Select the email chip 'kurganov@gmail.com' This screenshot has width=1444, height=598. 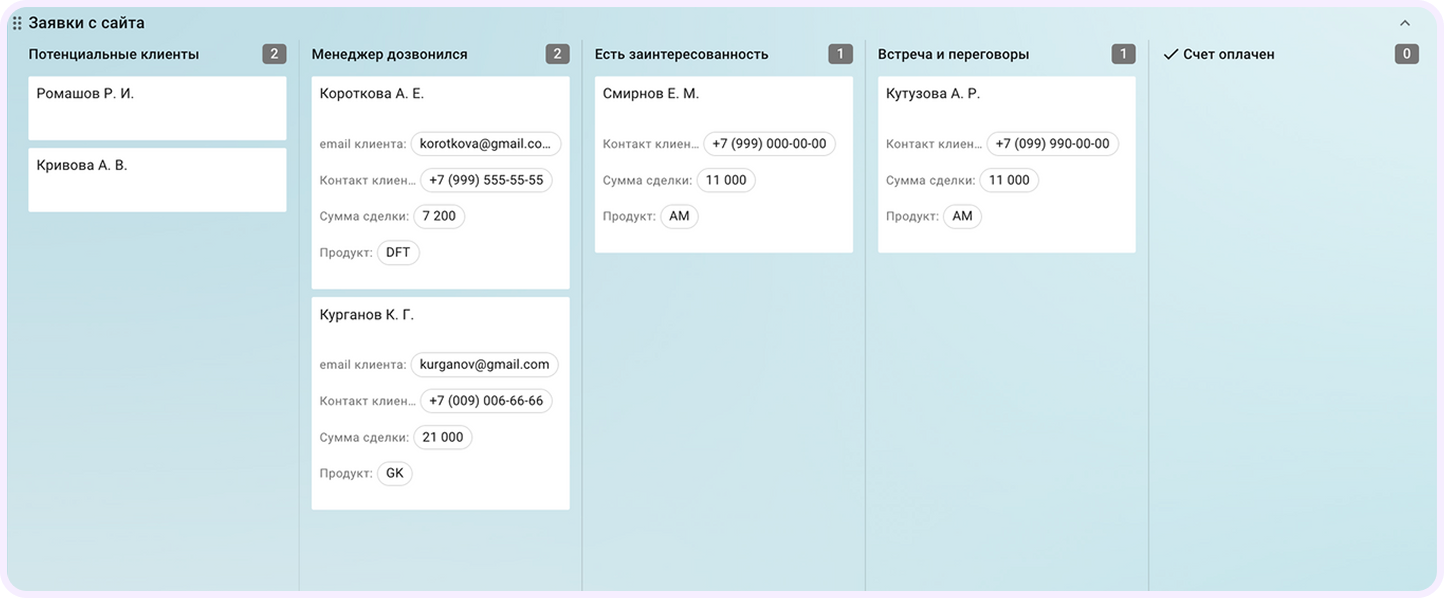coord(484,364)
